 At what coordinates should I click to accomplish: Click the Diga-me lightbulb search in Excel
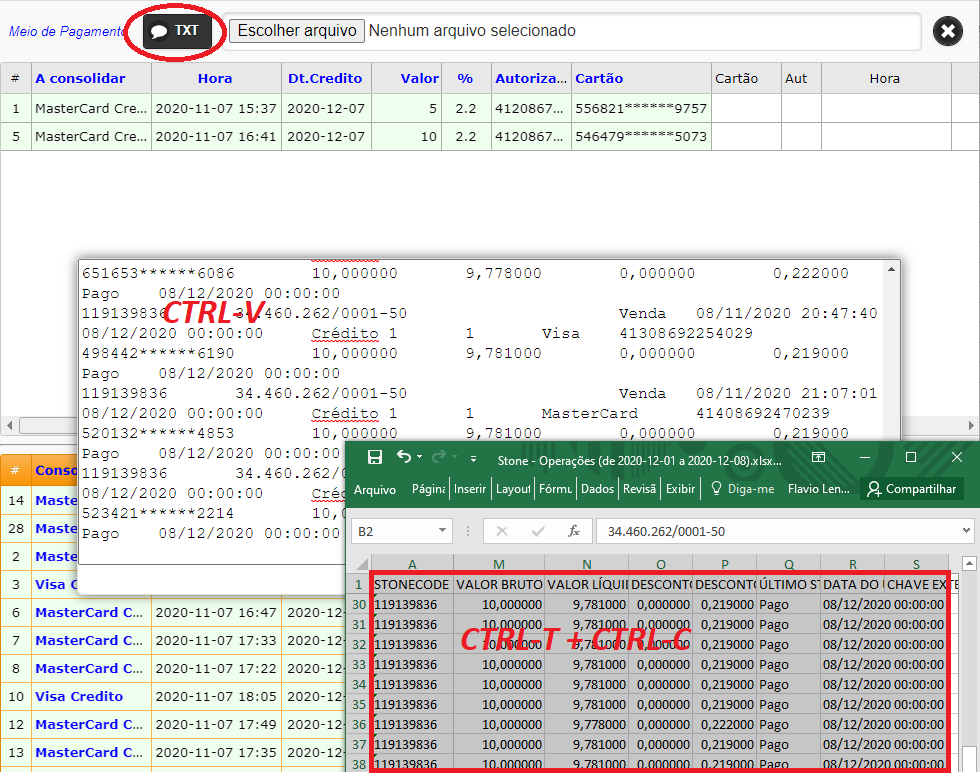(742, 489)
